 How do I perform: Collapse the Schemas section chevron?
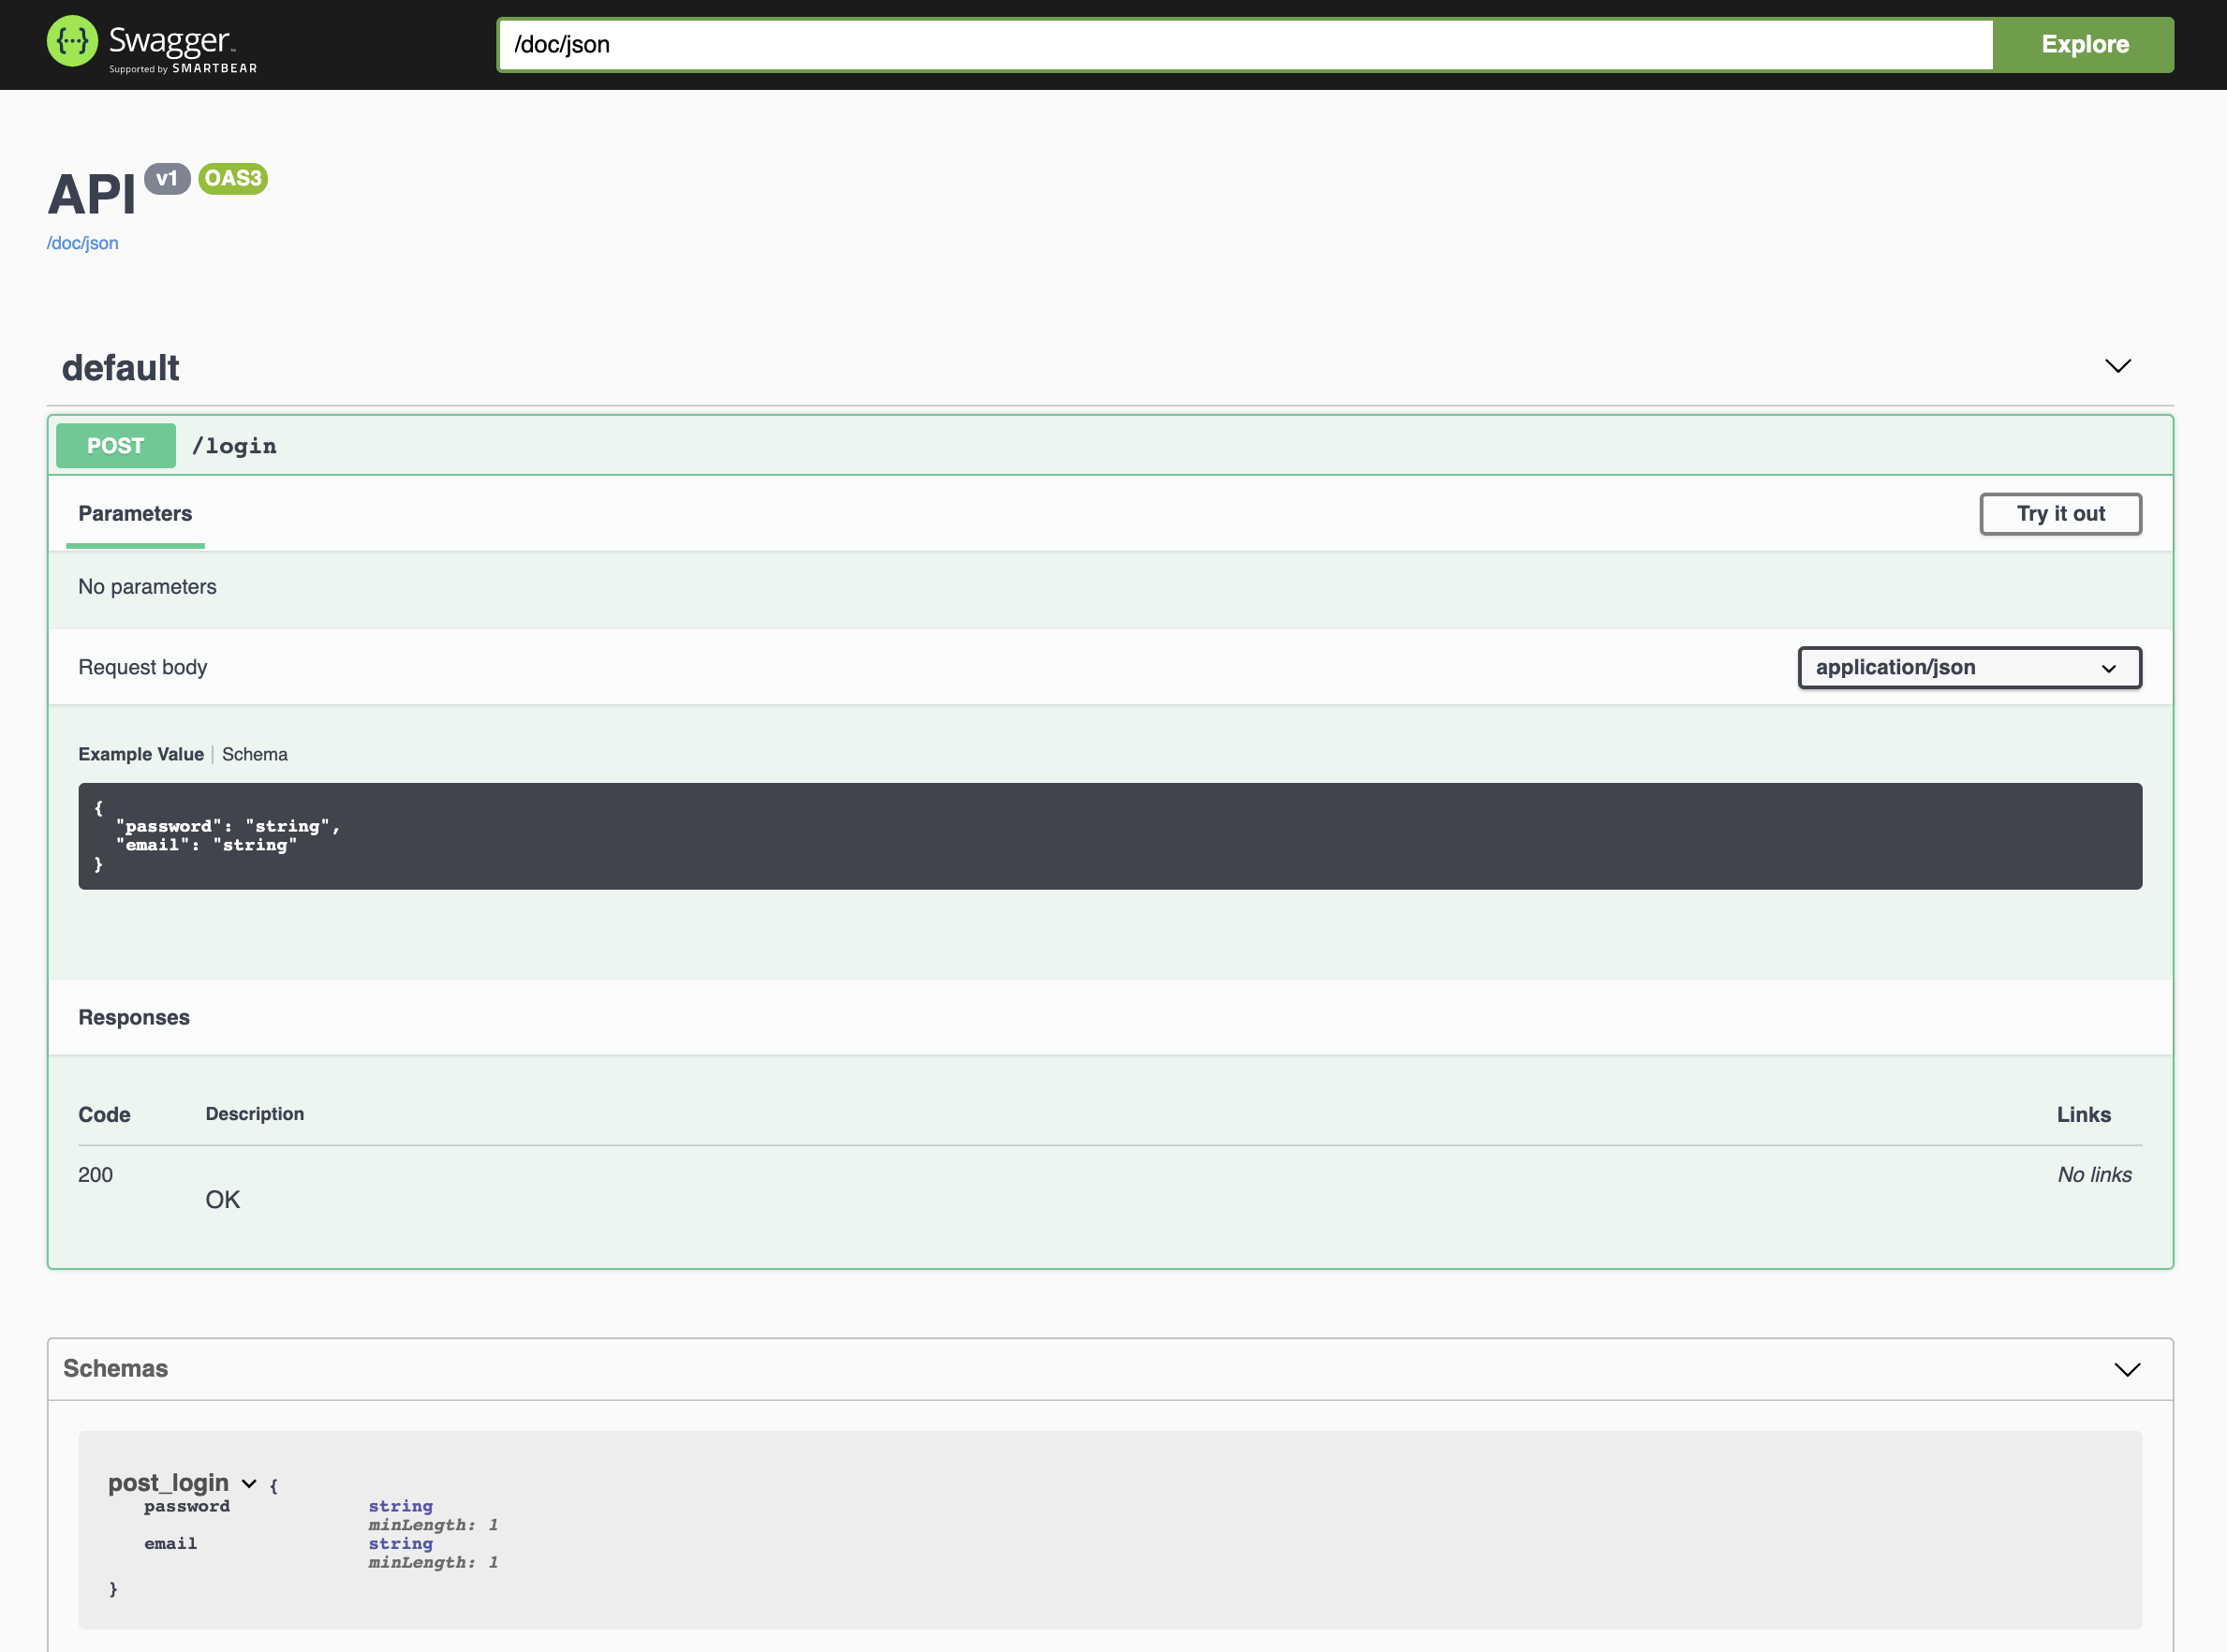pos(2127,1369)
